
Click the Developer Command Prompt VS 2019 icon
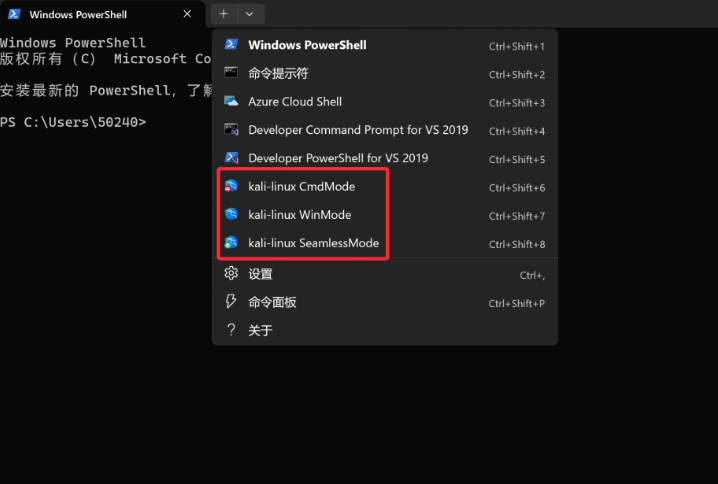tap(231, 130)
